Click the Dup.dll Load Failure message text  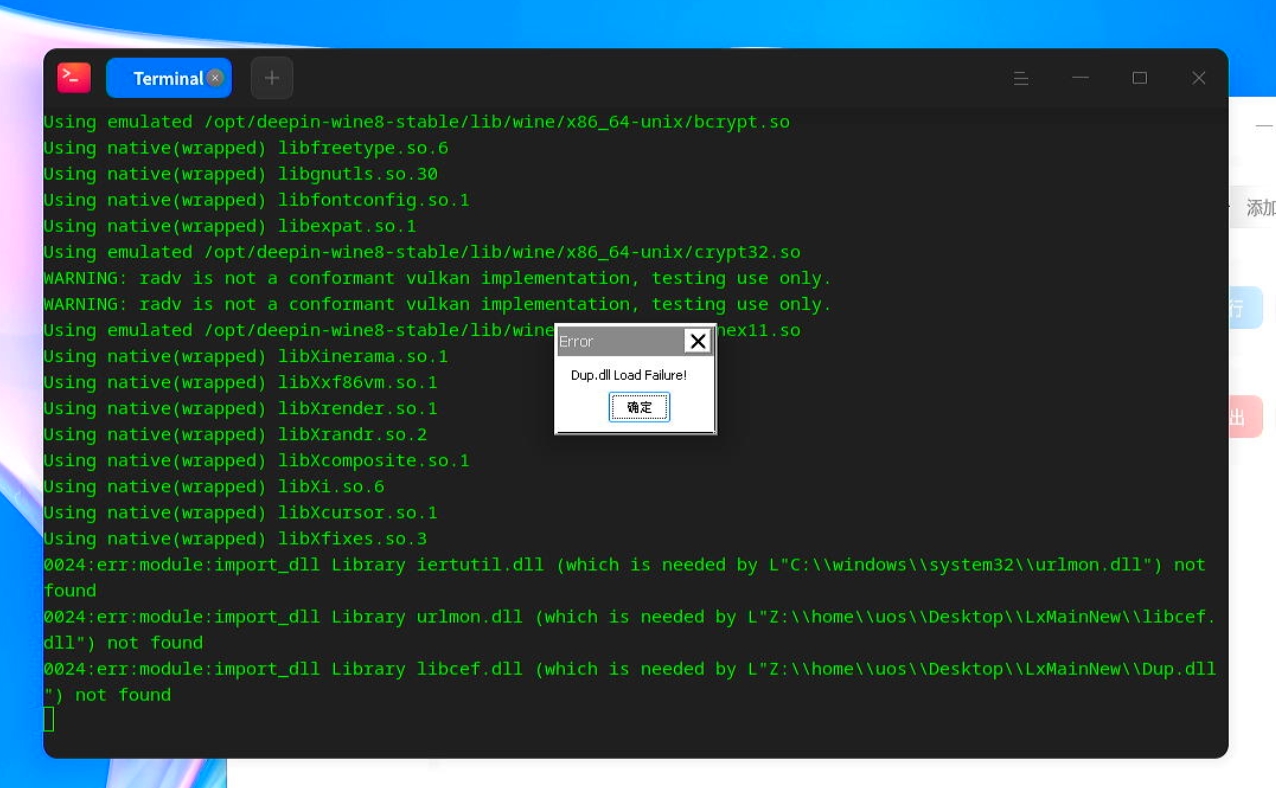[x=629, y=375]
